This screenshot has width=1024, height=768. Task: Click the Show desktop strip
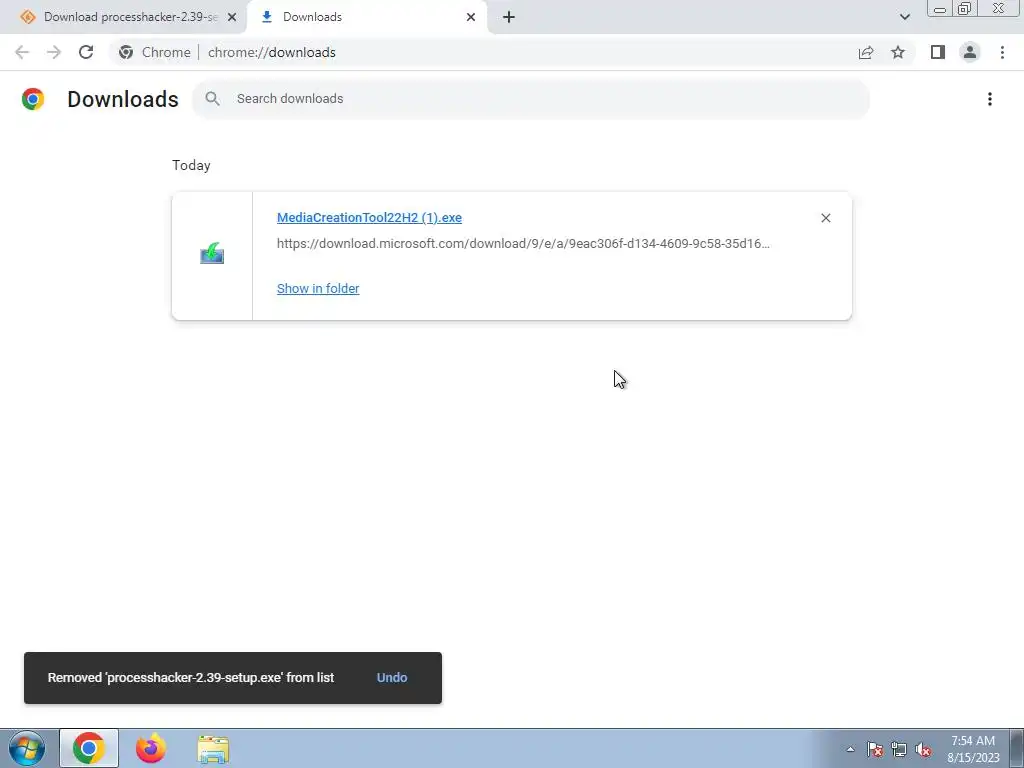click(x=1016, y=748)
